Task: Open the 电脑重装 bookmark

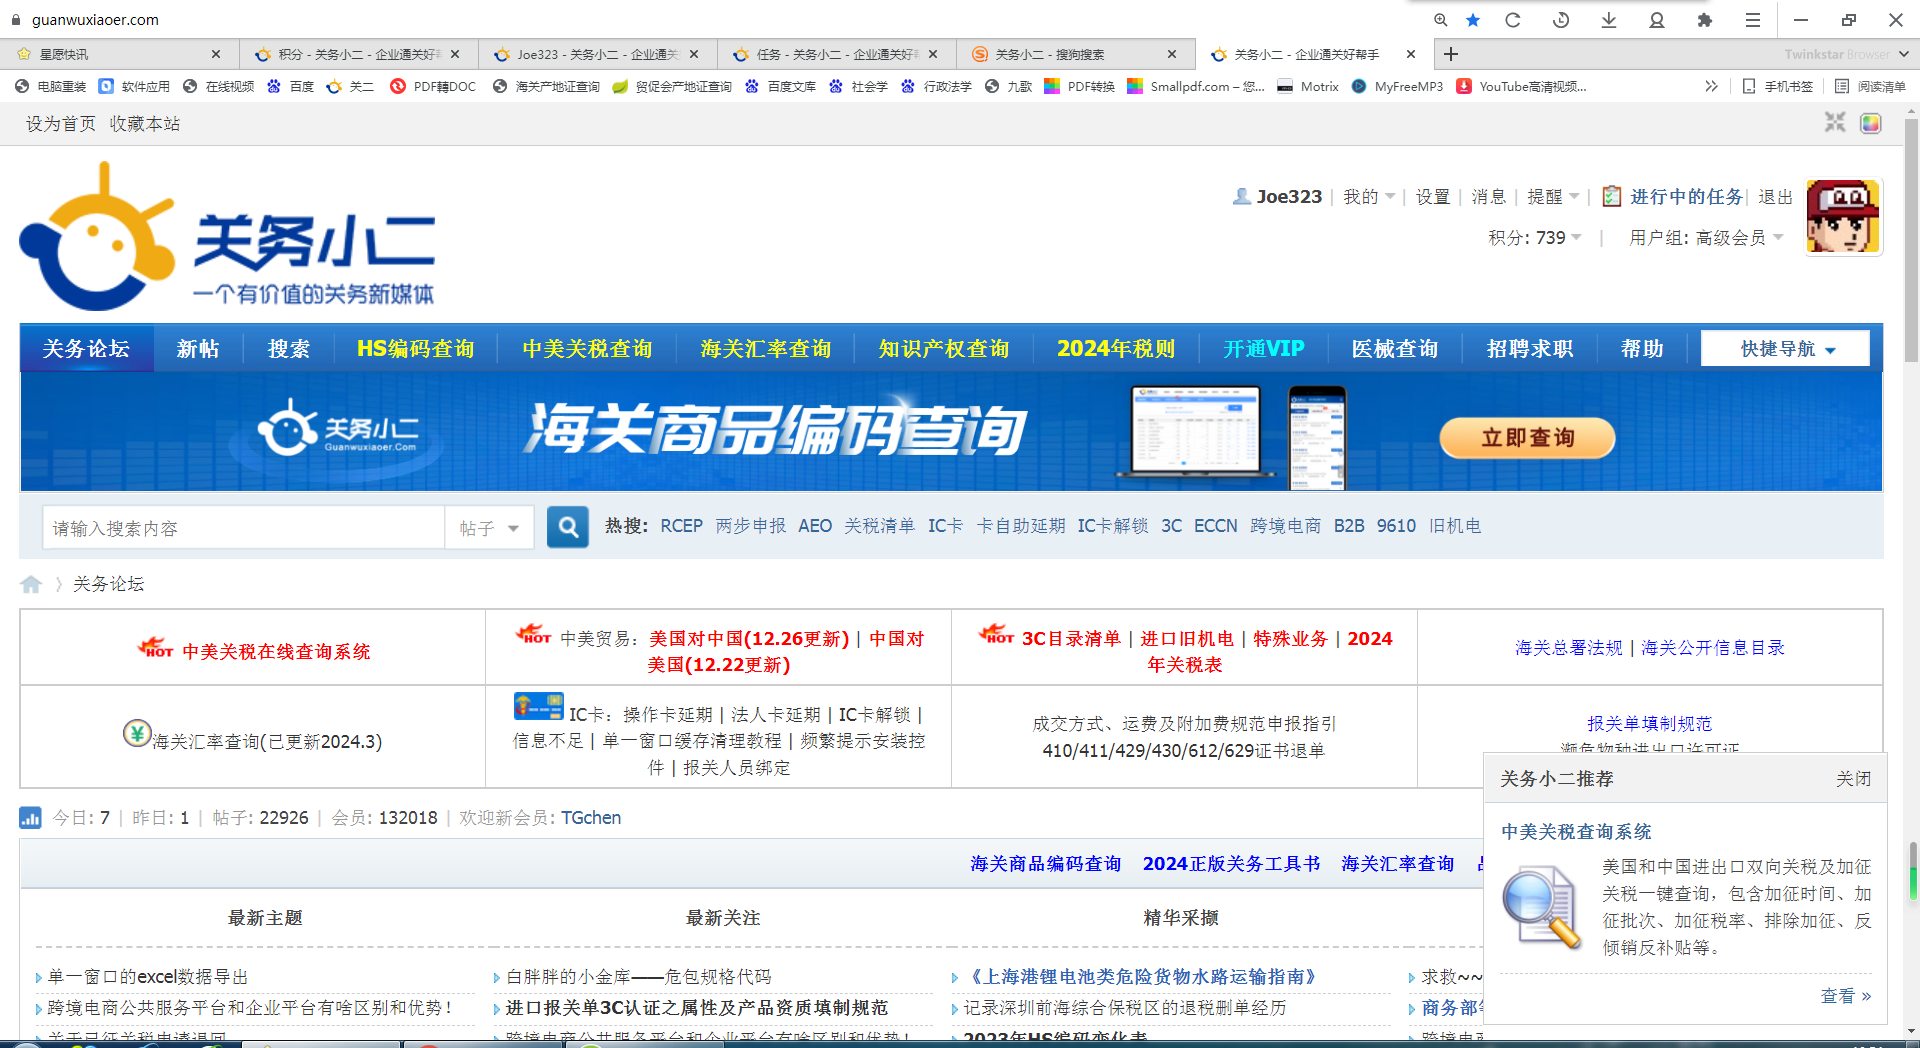Action: coord(51,87)
